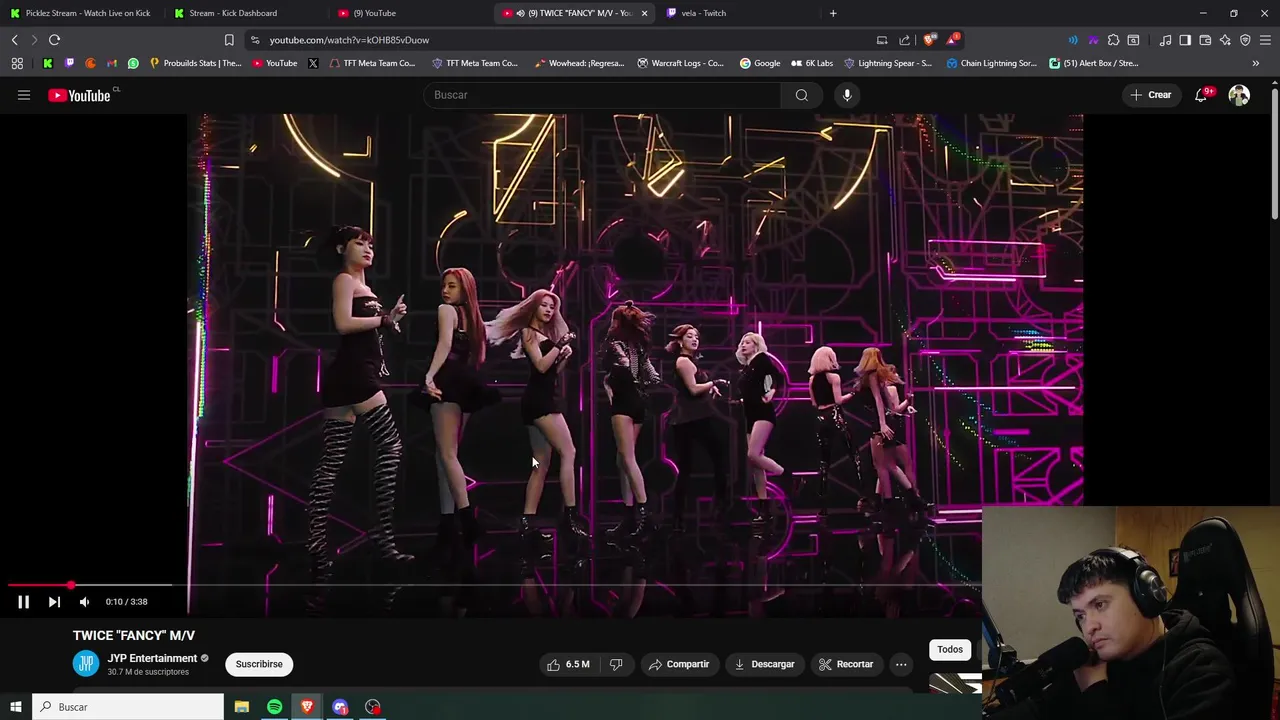The width and height of the screenshot is (1280, 720).
Task: Open the YouTube account avatar menu
Action: pos(1239,95)
